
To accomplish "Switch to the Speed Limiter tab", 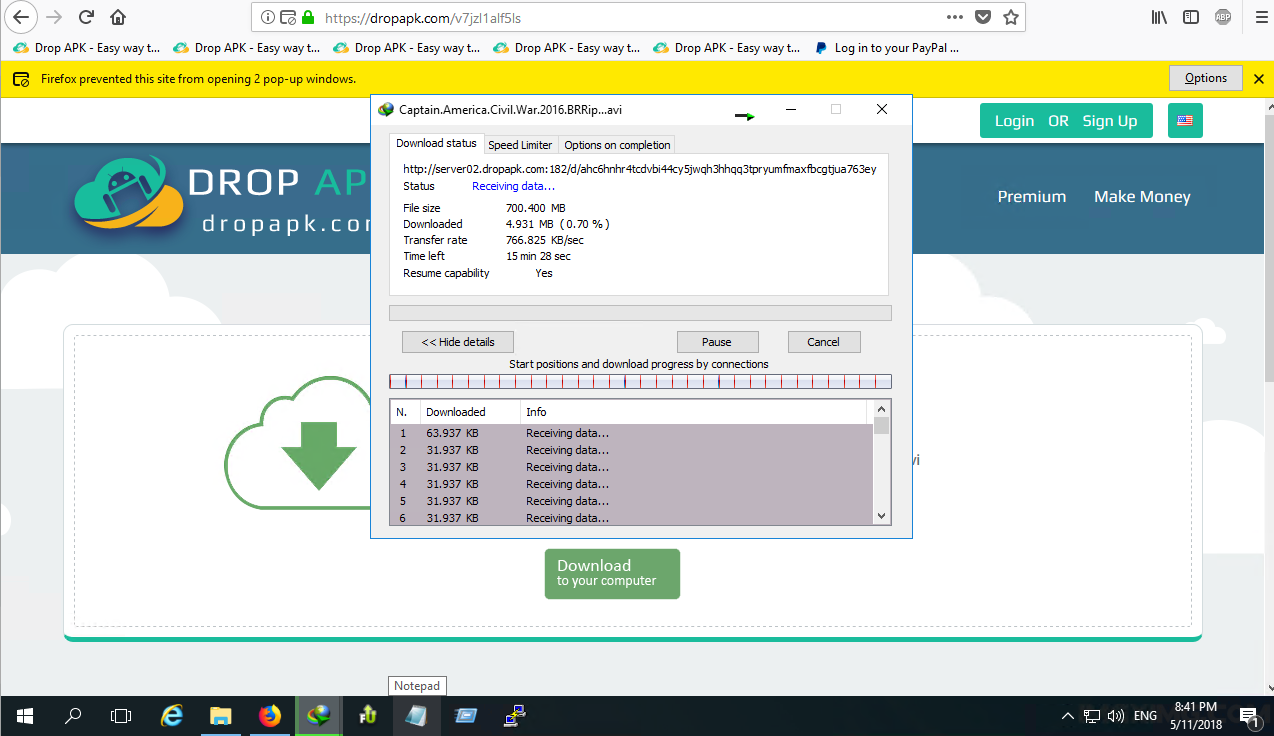I will click(x=520, y=145).
